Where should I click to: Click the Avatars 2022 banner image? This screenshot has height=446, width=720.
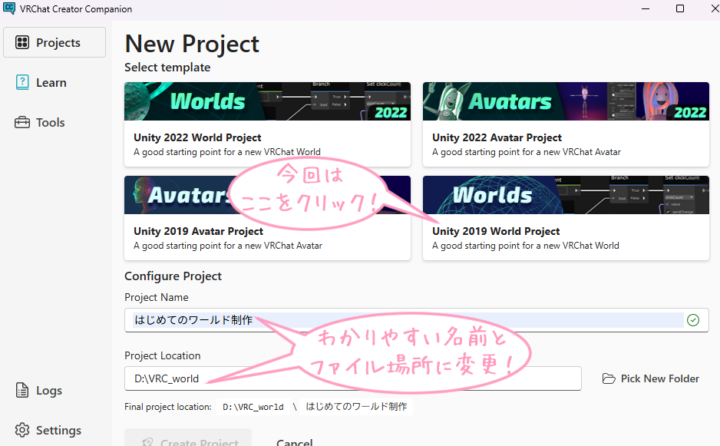[x=566, y=102]
